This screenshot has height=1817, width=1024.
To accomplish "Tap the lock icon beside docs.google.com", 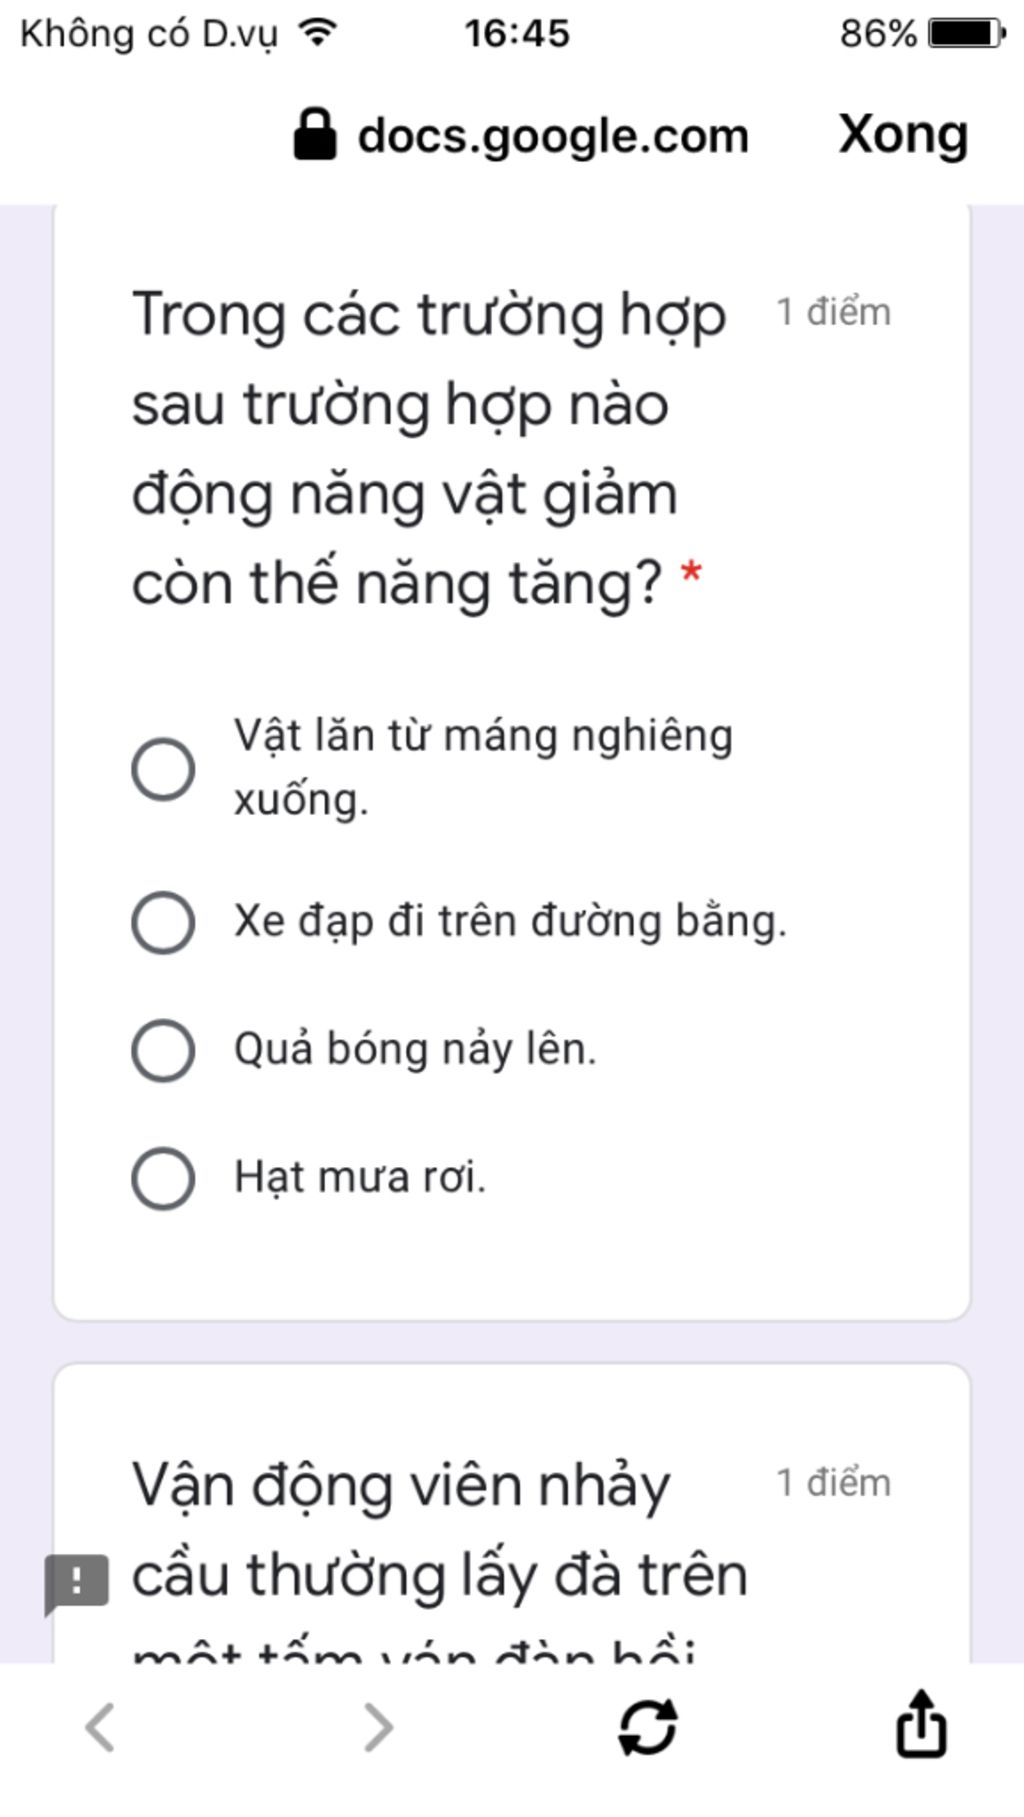I will click(314, 134).
